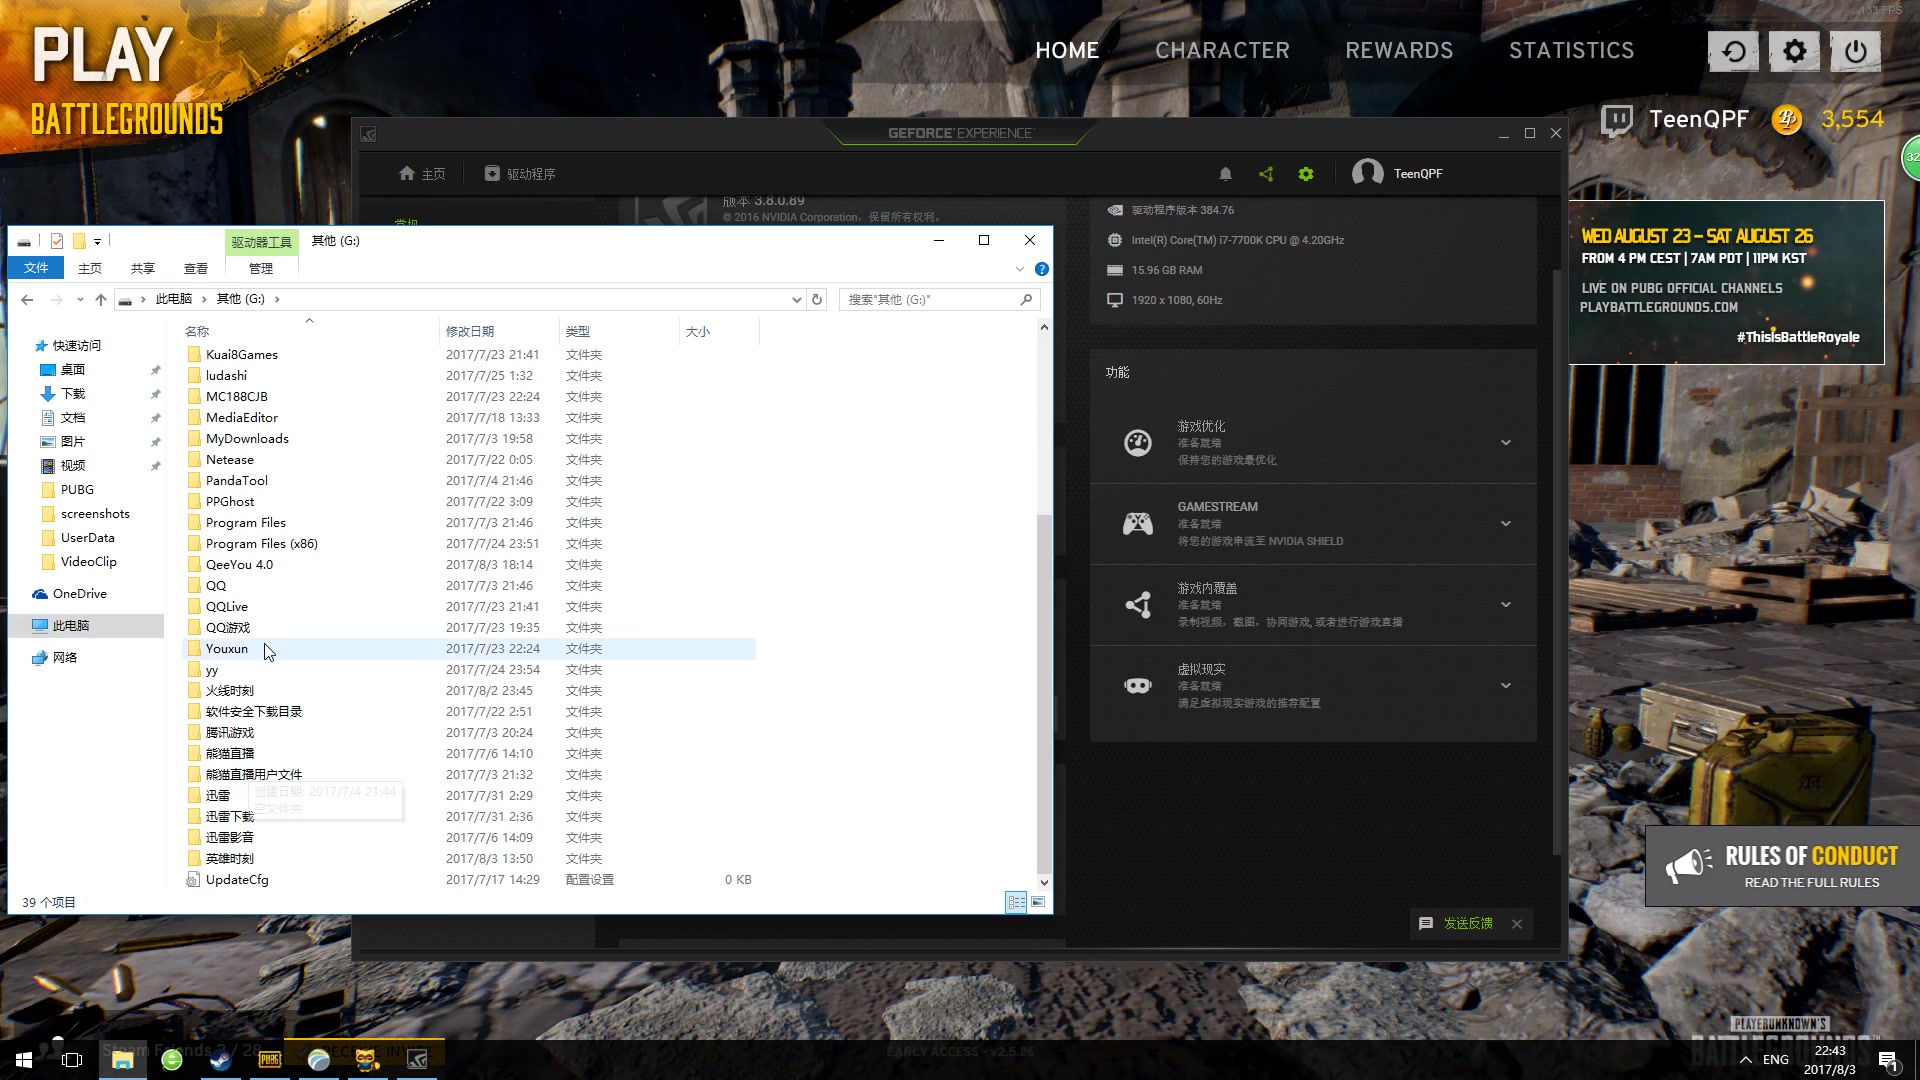Click the notification bell icon

pos(1225,173)
